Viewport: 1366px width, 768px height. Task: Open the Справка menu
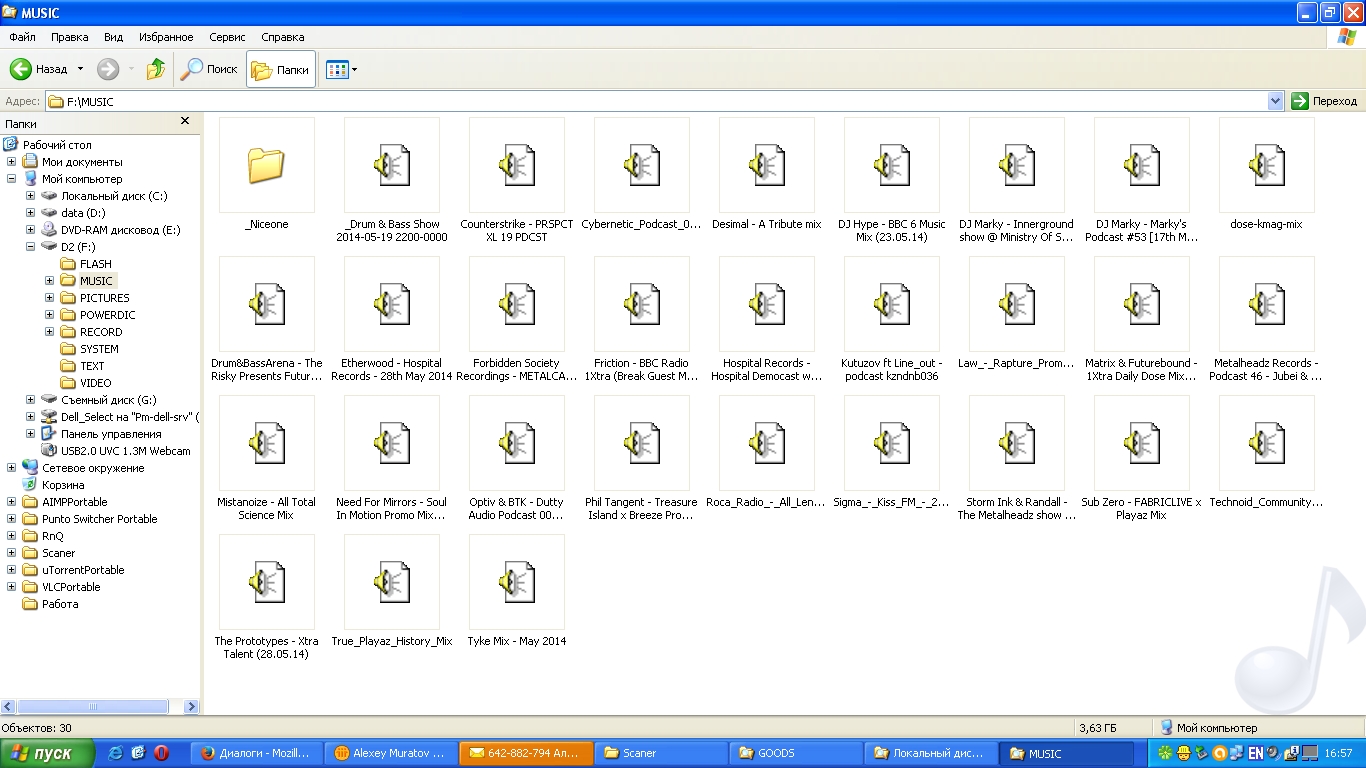coord(282,37)
